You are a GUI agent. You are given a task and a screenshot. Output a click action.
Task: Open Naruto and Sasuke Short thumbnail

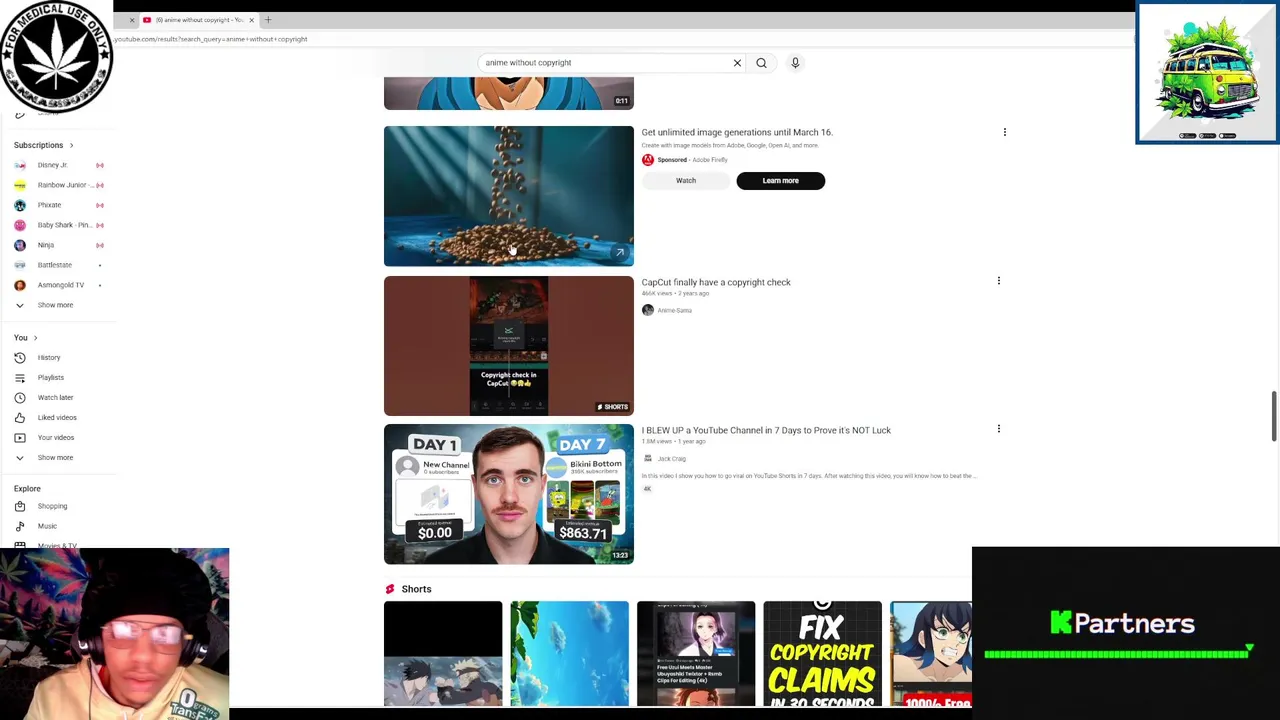[x=443, y=654]
